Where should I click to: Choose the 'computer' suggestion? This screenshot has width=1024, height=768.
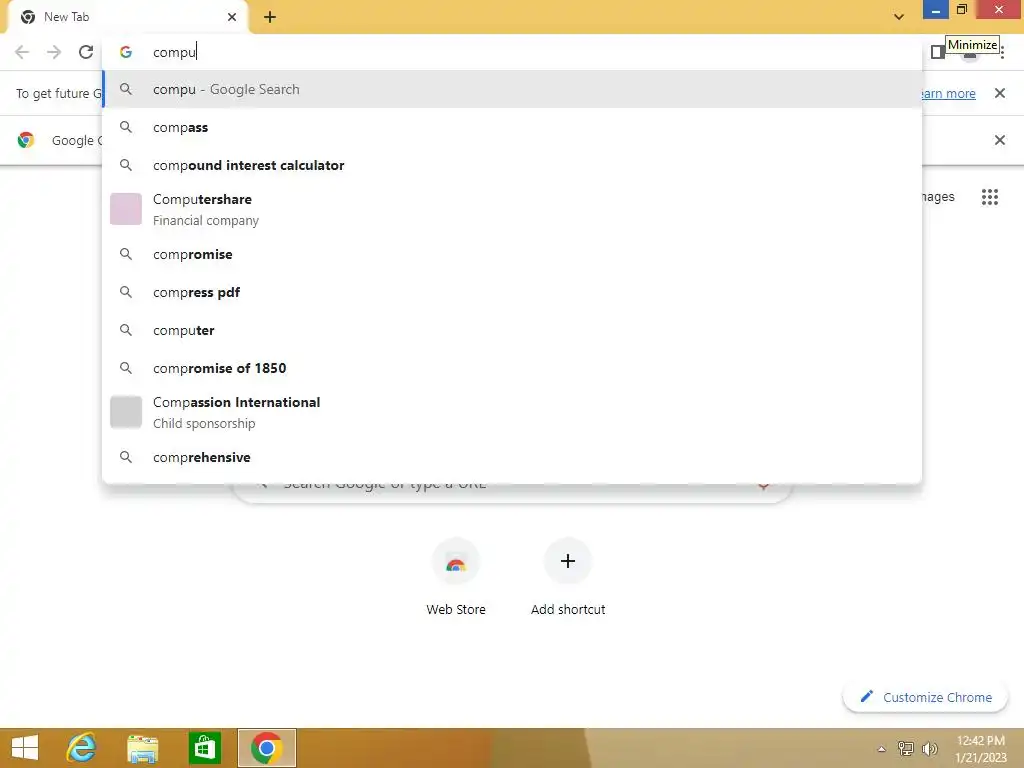point(512,330)
